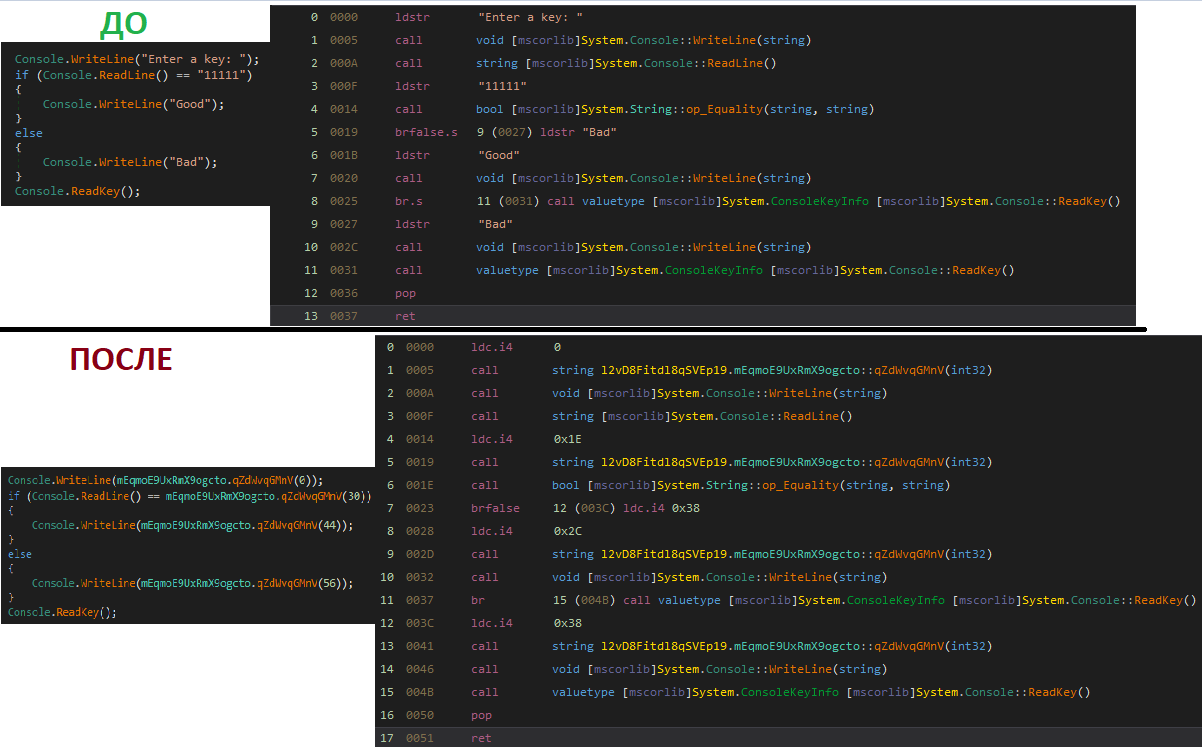Click row index 17 in the bottom IL listing

389,738
